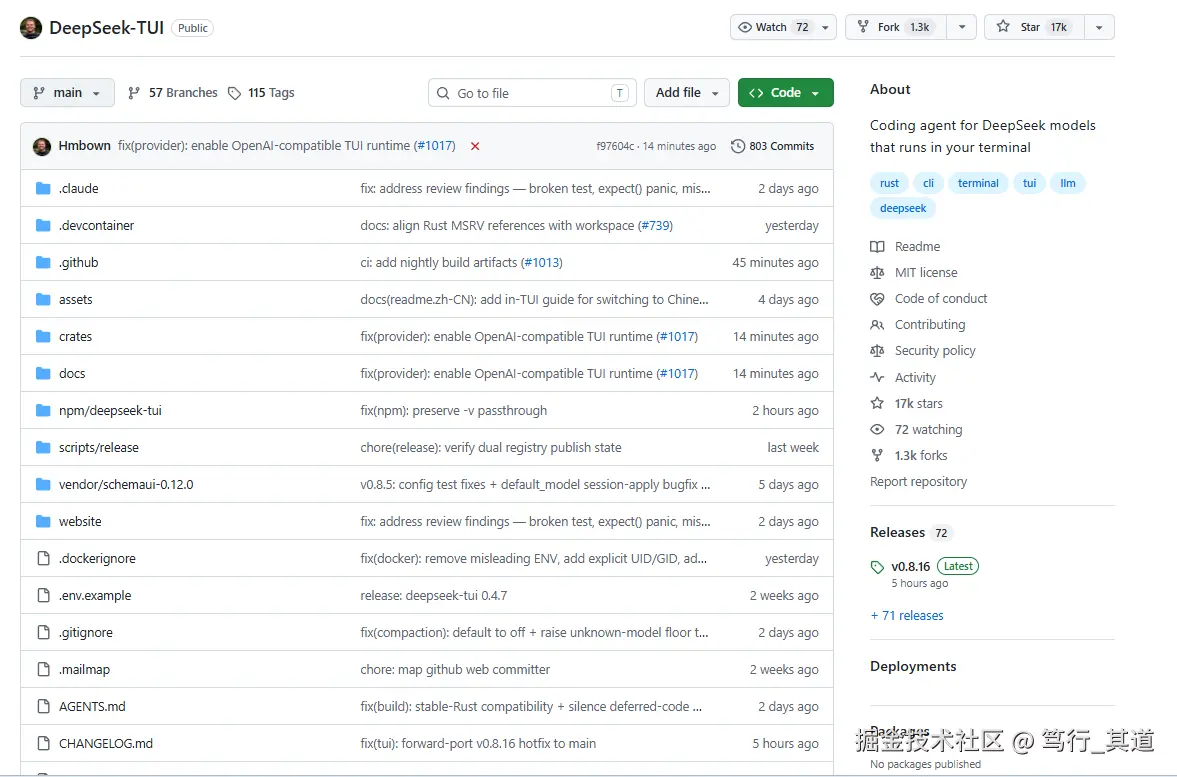Open the docs folder
Image resolution: width=1177 pixels, height=777 pixels.
coord(72,373)
